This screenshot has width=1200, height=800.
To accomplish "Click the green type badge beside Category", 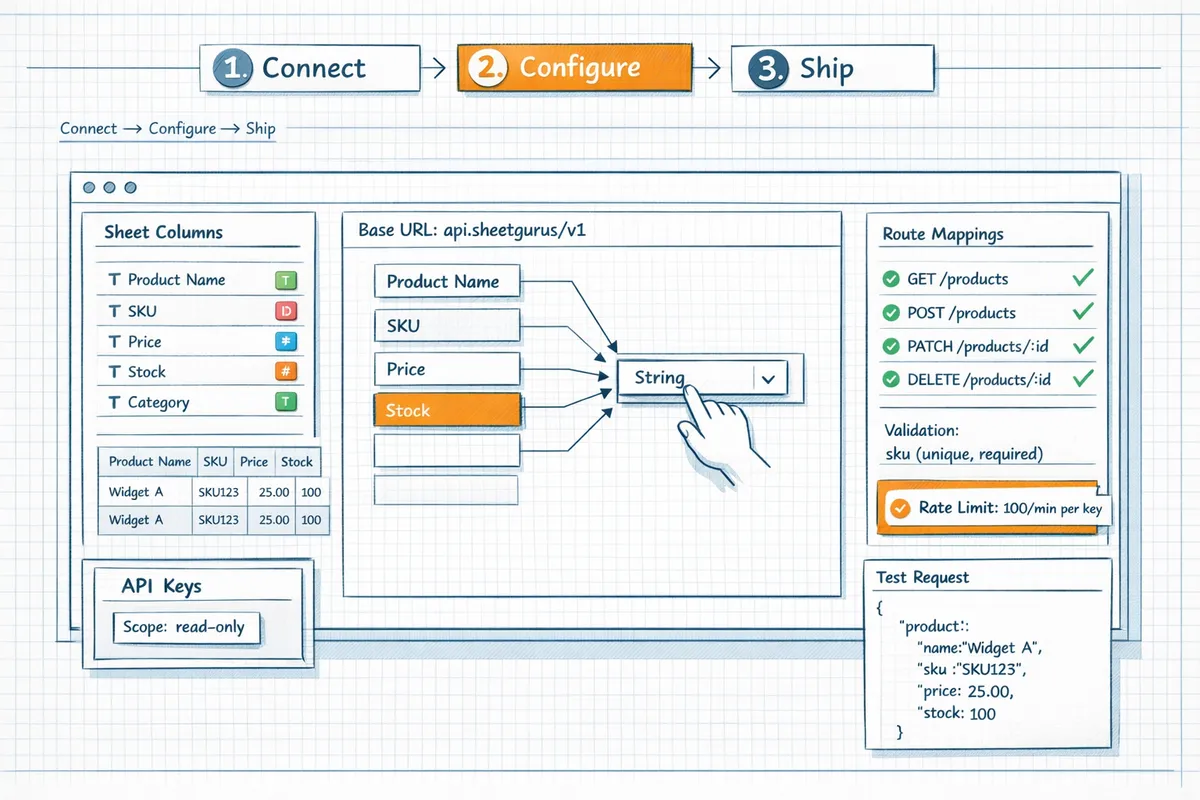I will (x=285, y=402).
